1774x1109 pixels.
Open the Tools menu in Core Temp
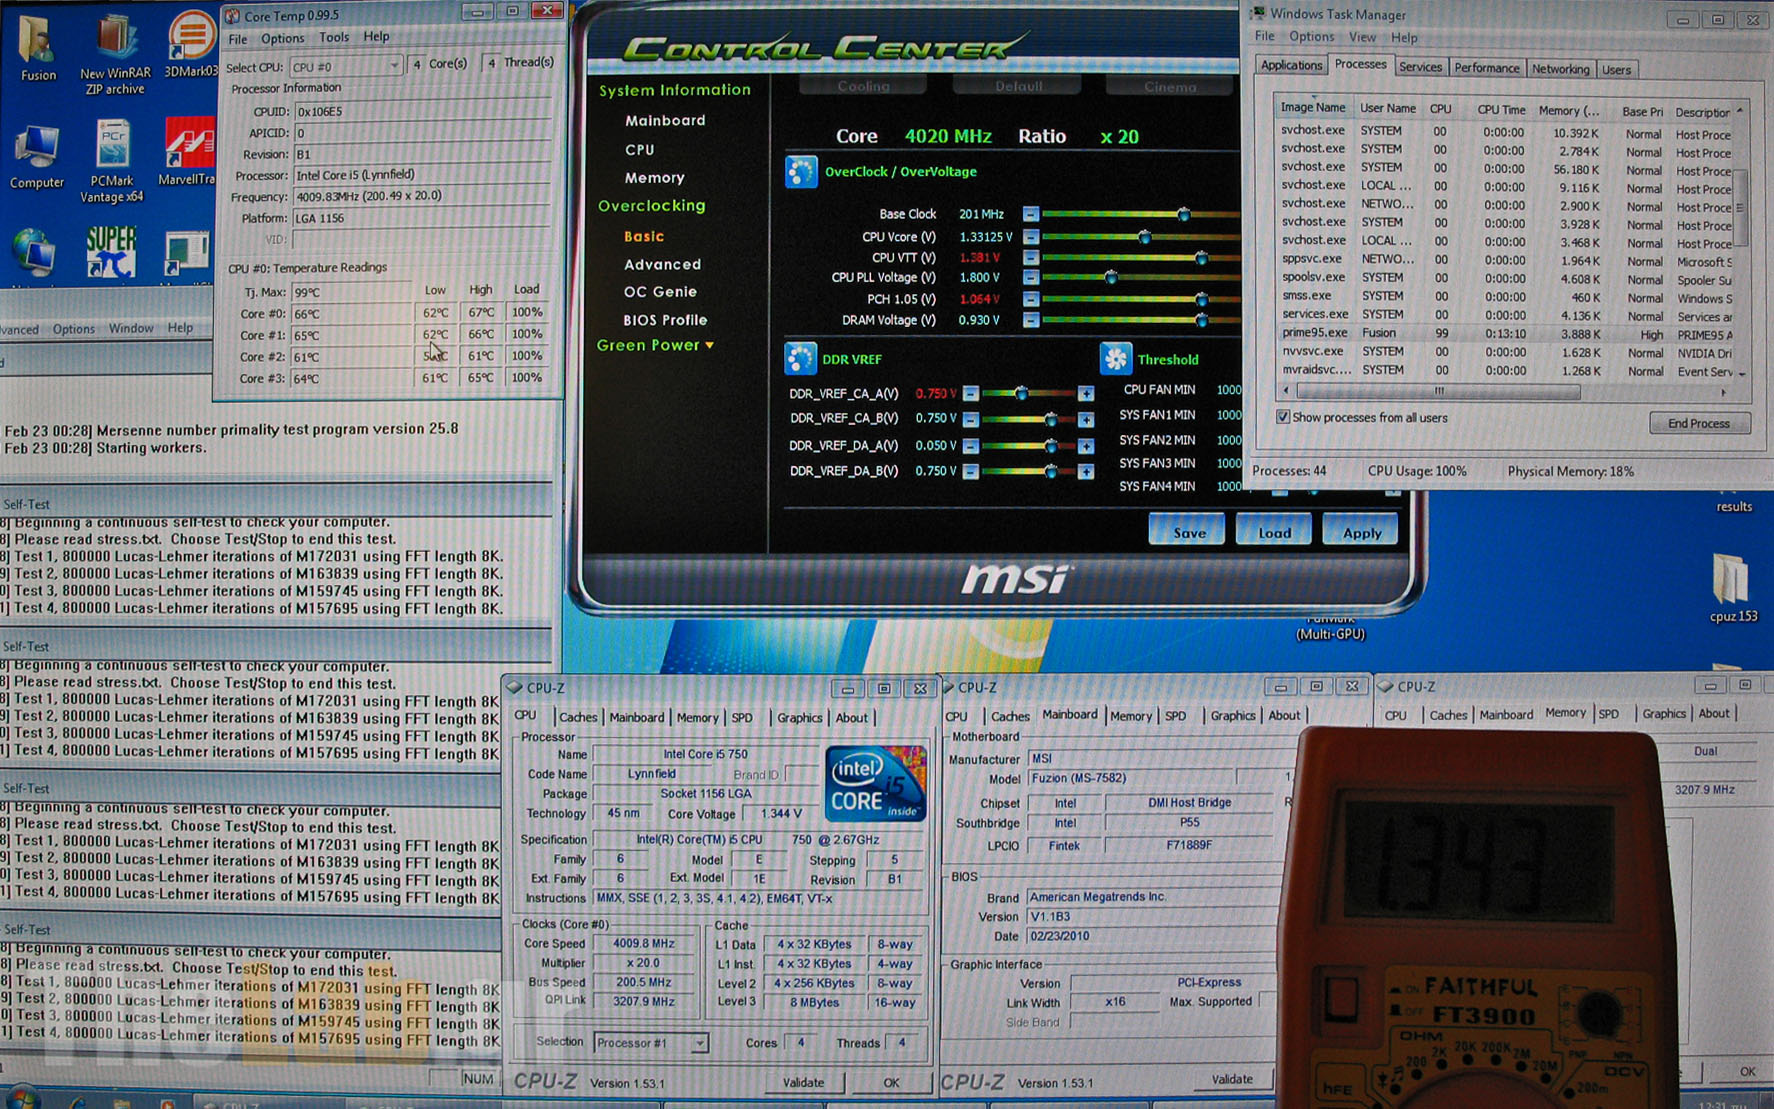334,37
